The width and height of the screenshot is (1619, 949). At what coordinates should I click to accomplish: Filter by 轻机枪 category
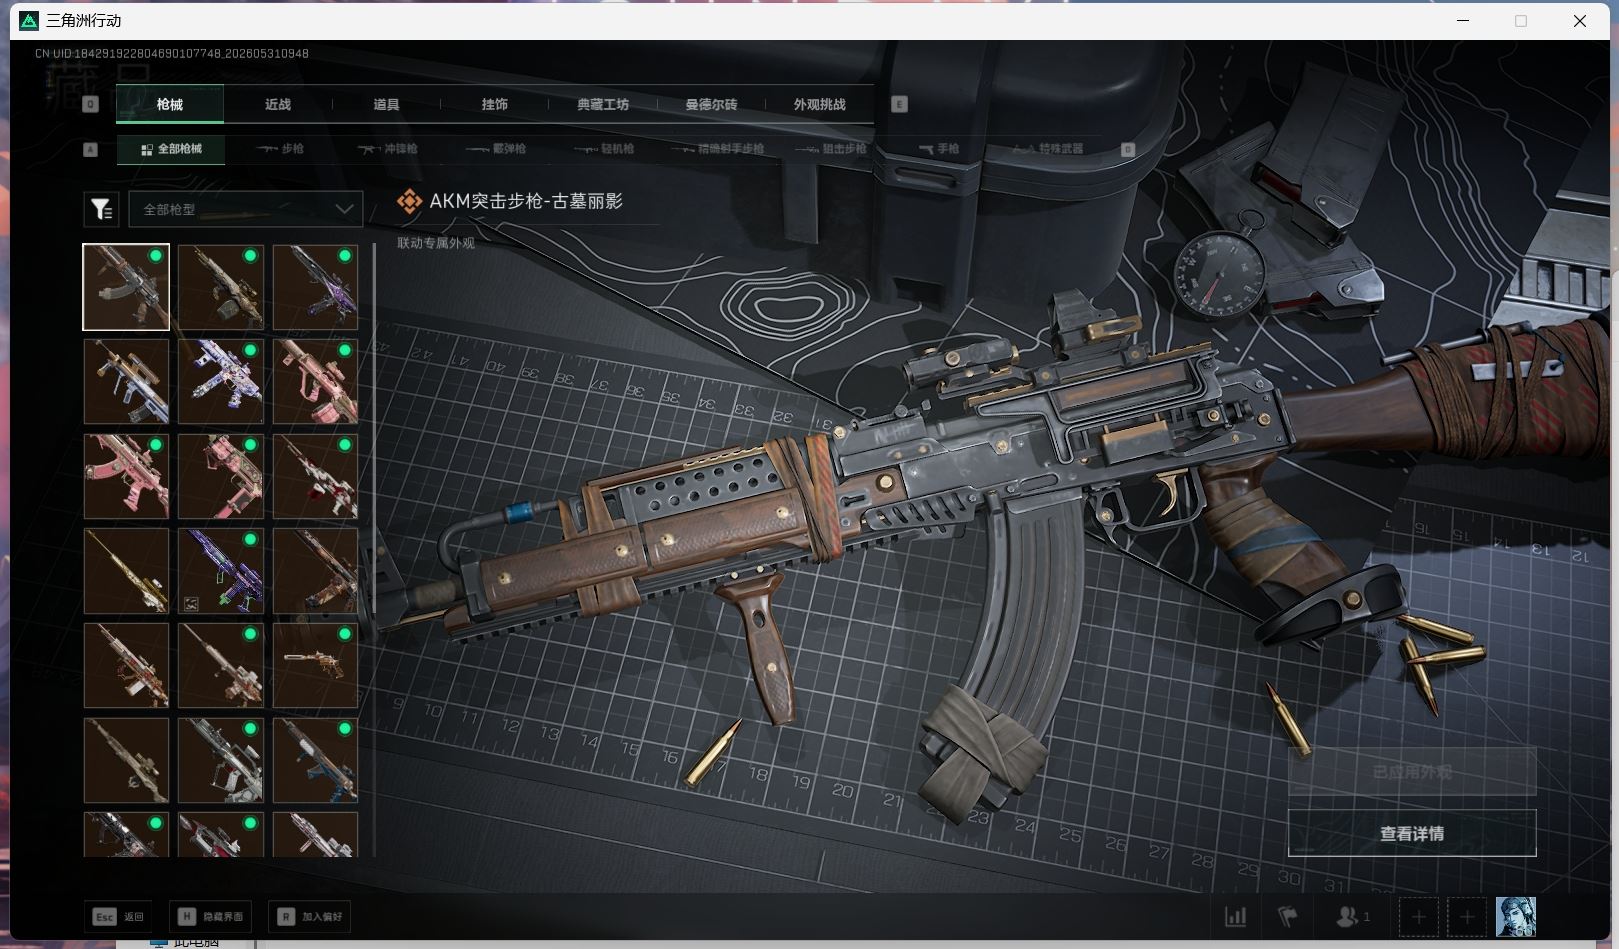pos(605,149)
